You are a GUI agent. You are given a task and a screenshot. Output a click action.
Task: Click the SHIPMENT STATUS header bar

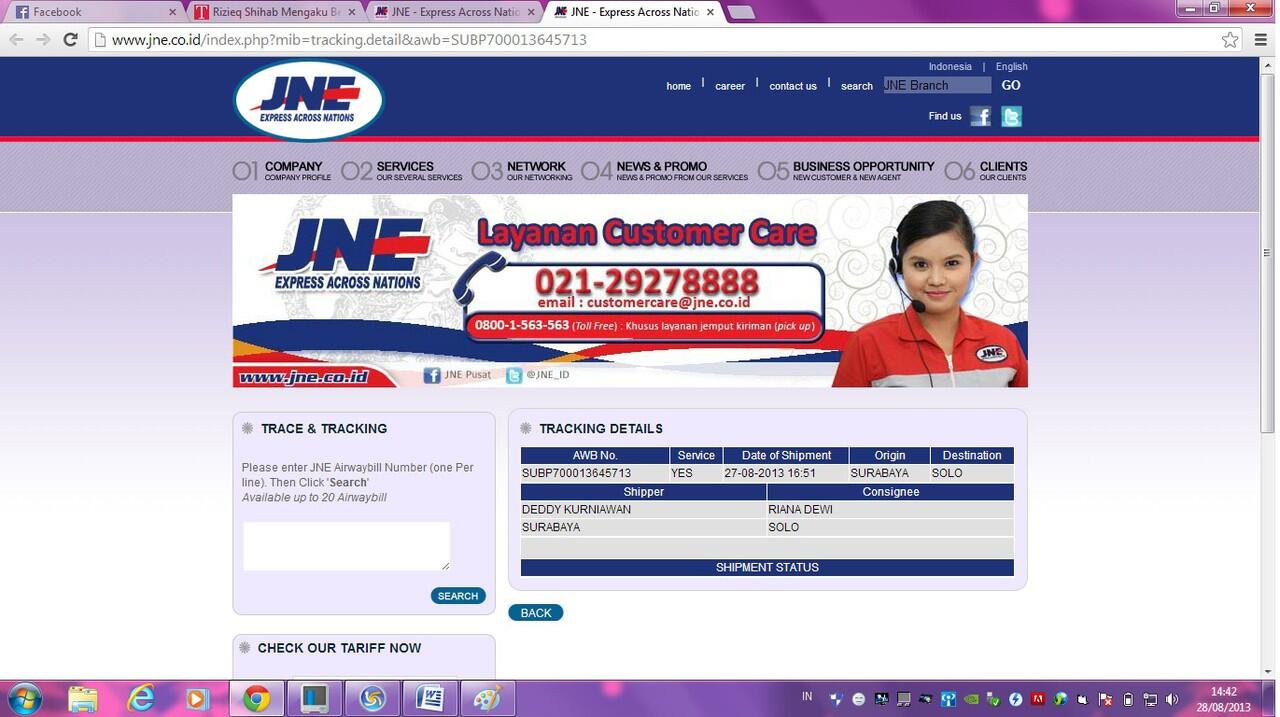pyautogui.click(x=767, y=568)
